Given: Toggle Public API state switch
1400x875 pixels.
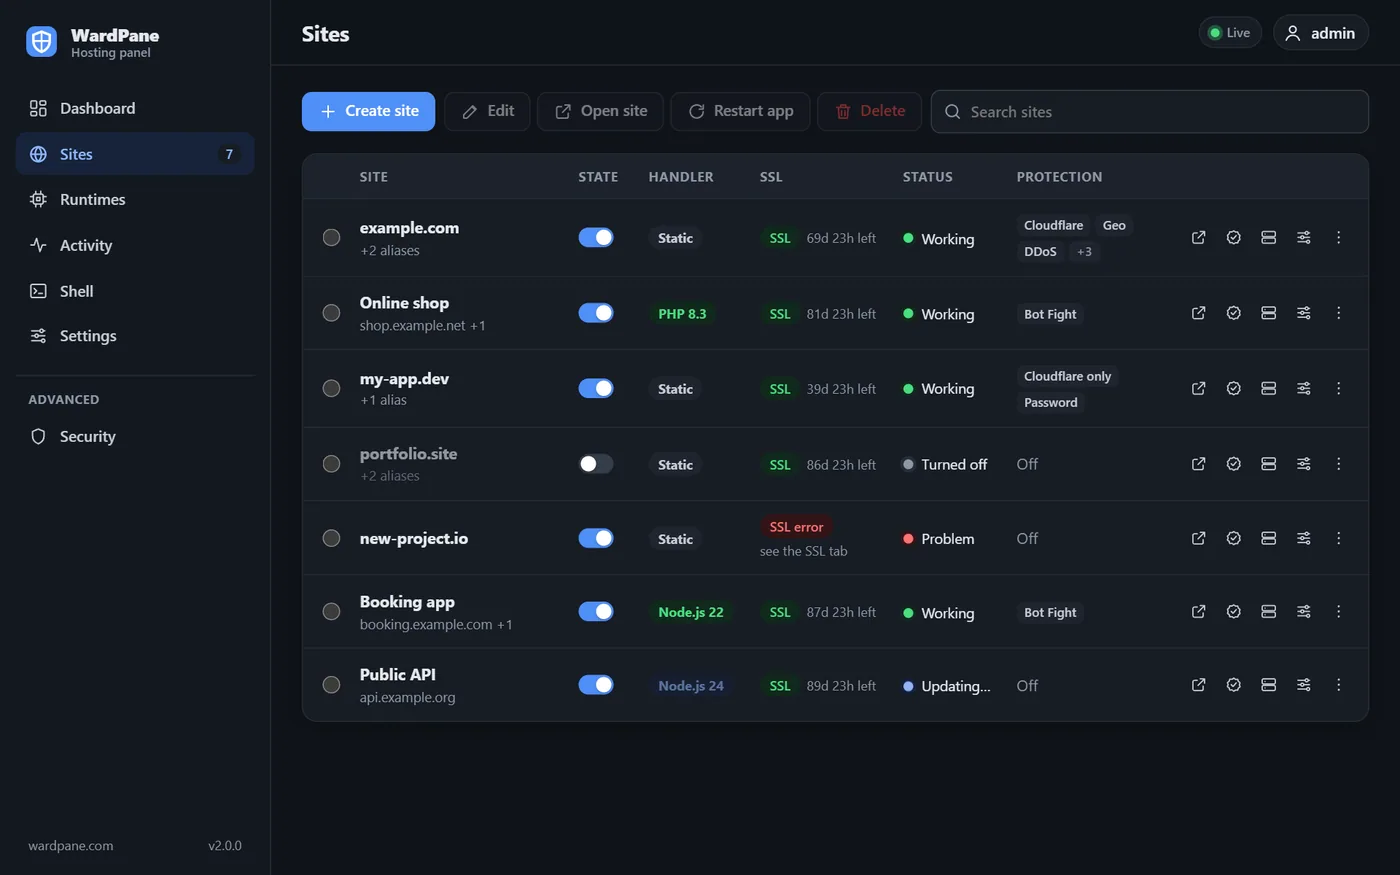Looking at the screenshot, I should point(596,685).
